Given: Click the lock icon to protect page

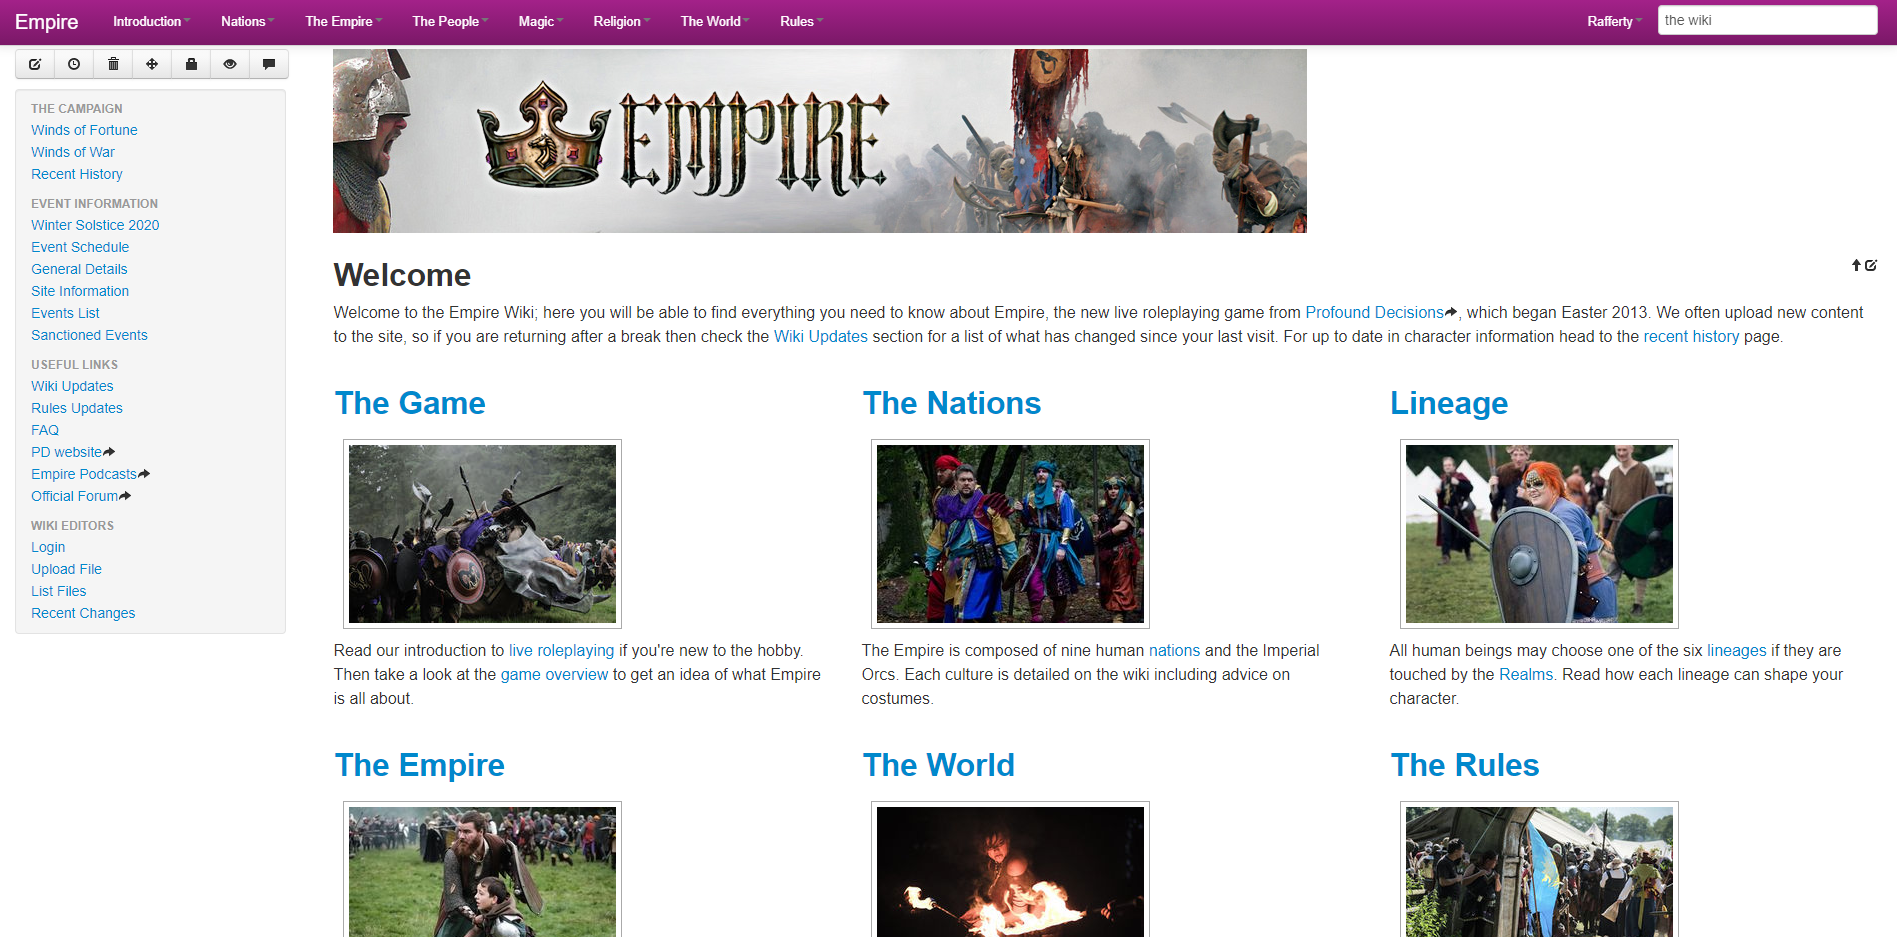Looking at the screenshot, I should point(191,64).
